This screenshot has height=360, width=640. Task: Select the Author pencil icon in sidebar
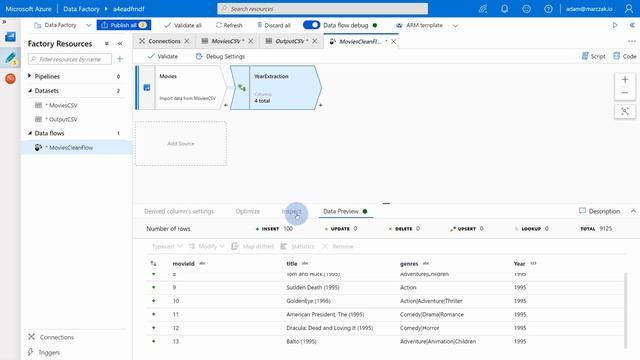click(x=10, y=58)
